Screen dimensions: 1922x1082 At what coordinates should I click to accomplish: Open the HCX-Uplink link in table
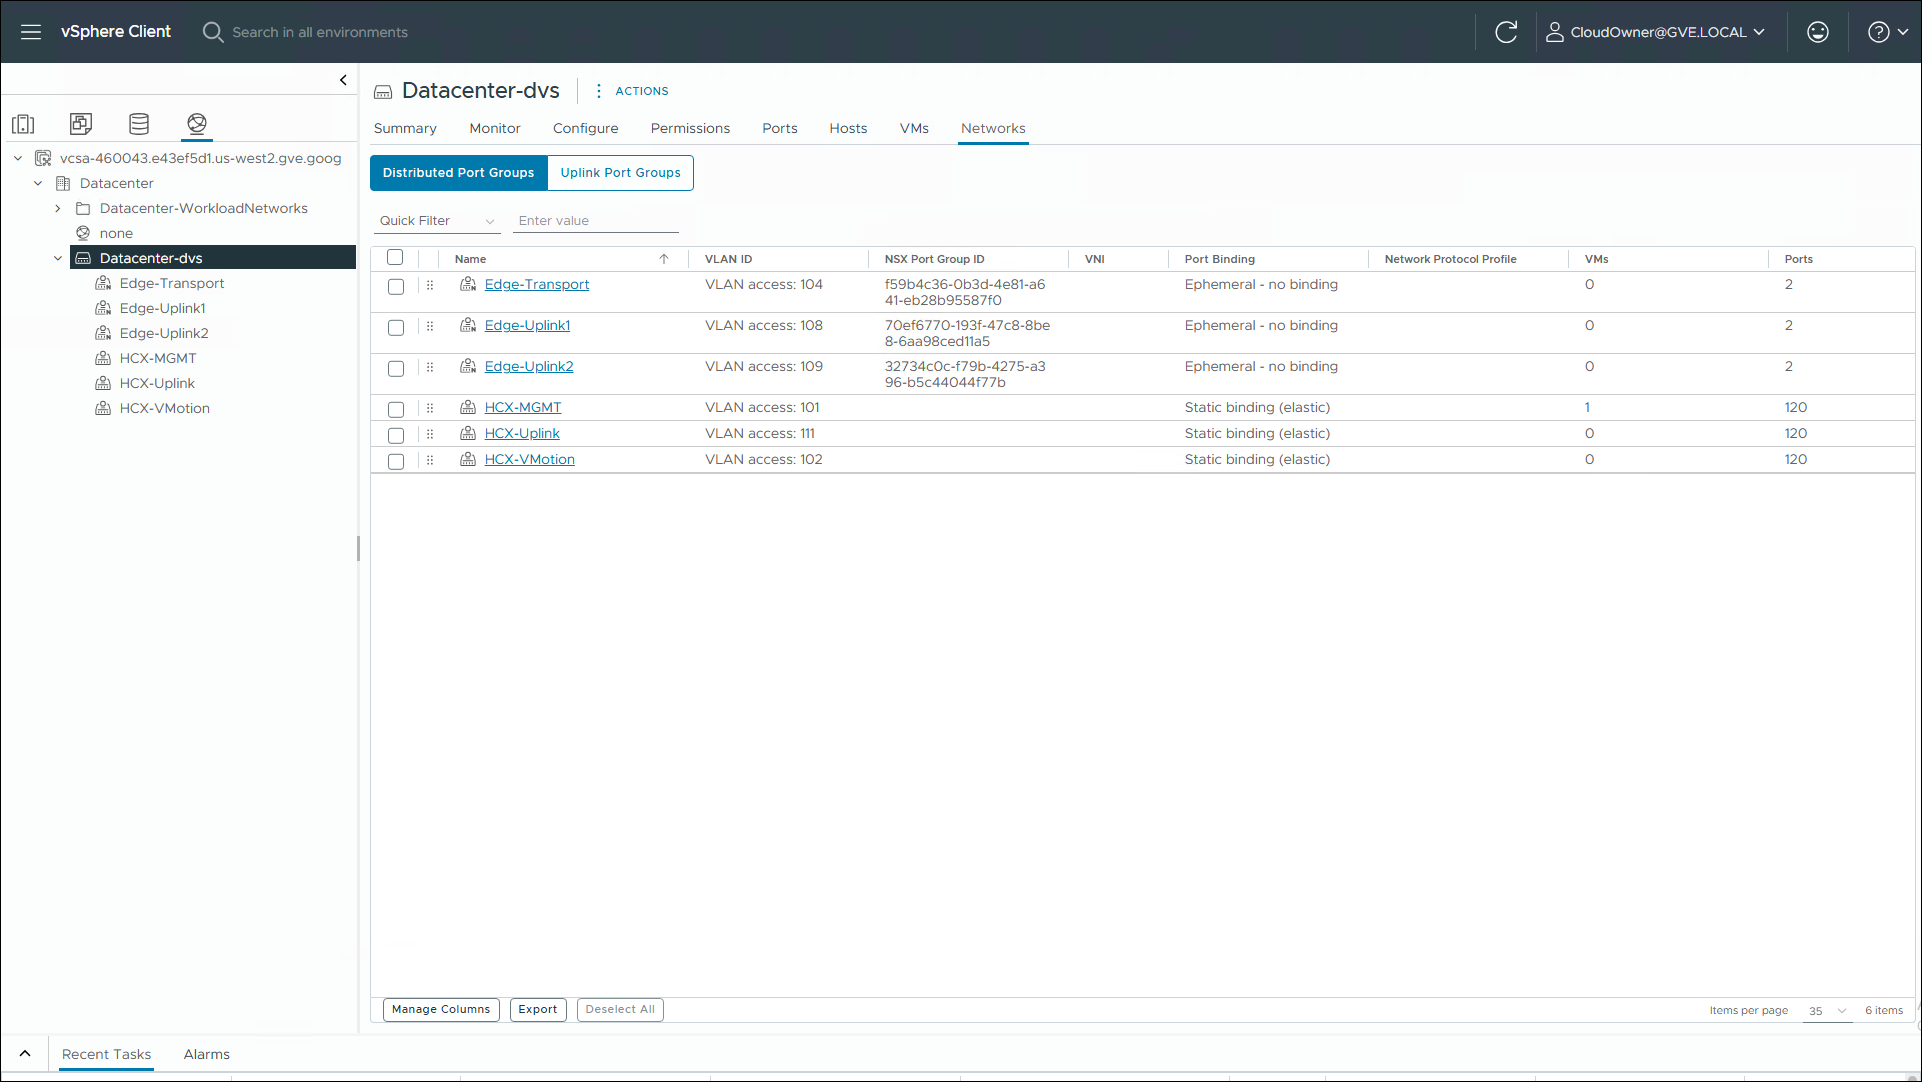(x=522, y=434)
